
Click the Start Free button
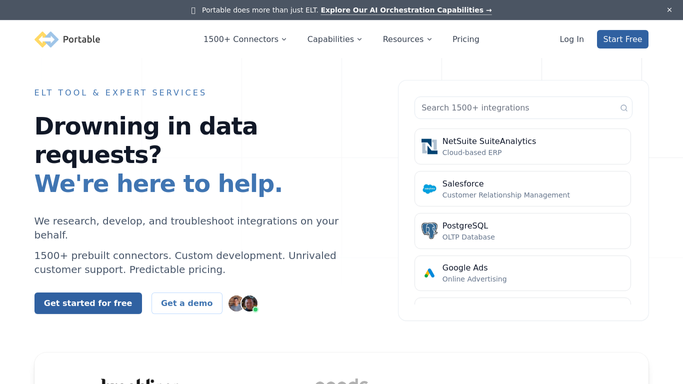622,39
